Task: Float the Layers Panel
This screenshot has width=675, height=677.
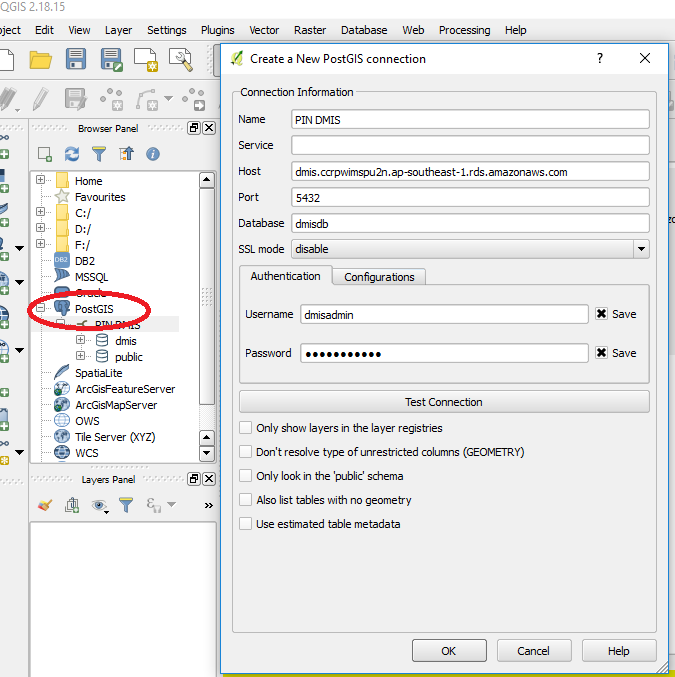Action: (x=194, y=479)
